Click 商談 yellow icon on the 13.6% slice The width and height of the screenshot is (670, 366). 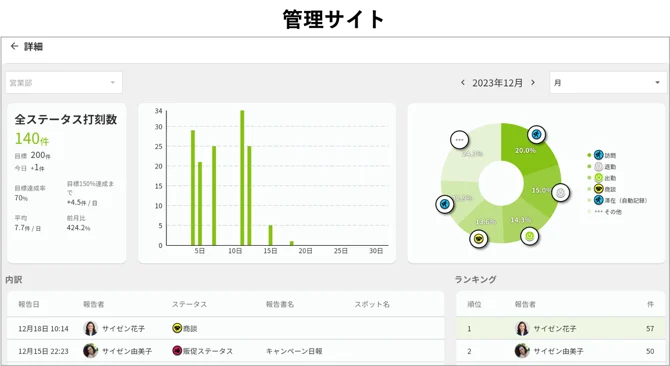pos(479,239)
